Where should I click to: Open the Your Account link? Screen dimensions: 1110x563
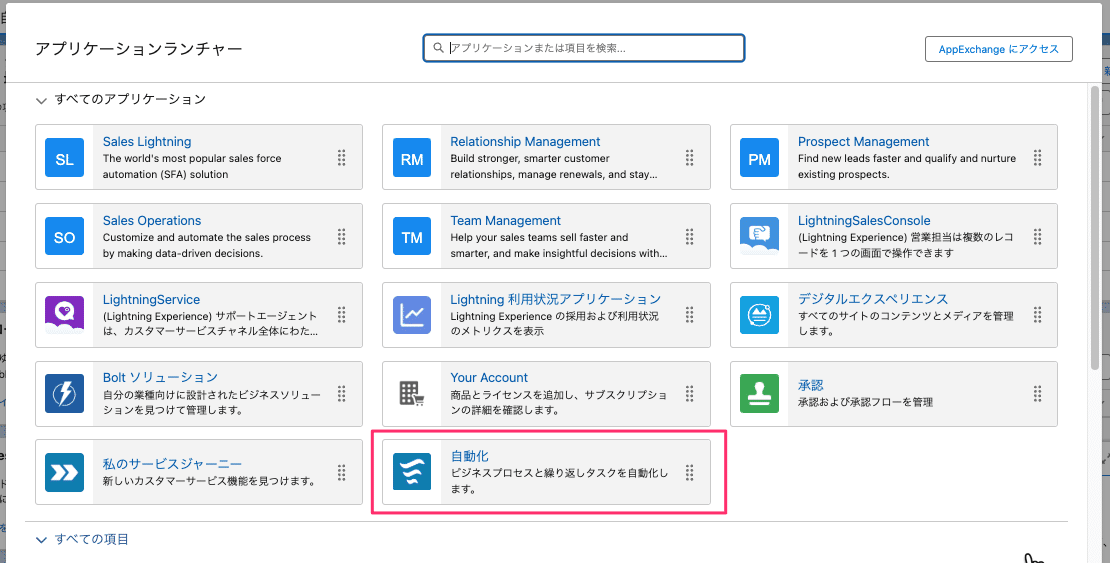[489, 377]
